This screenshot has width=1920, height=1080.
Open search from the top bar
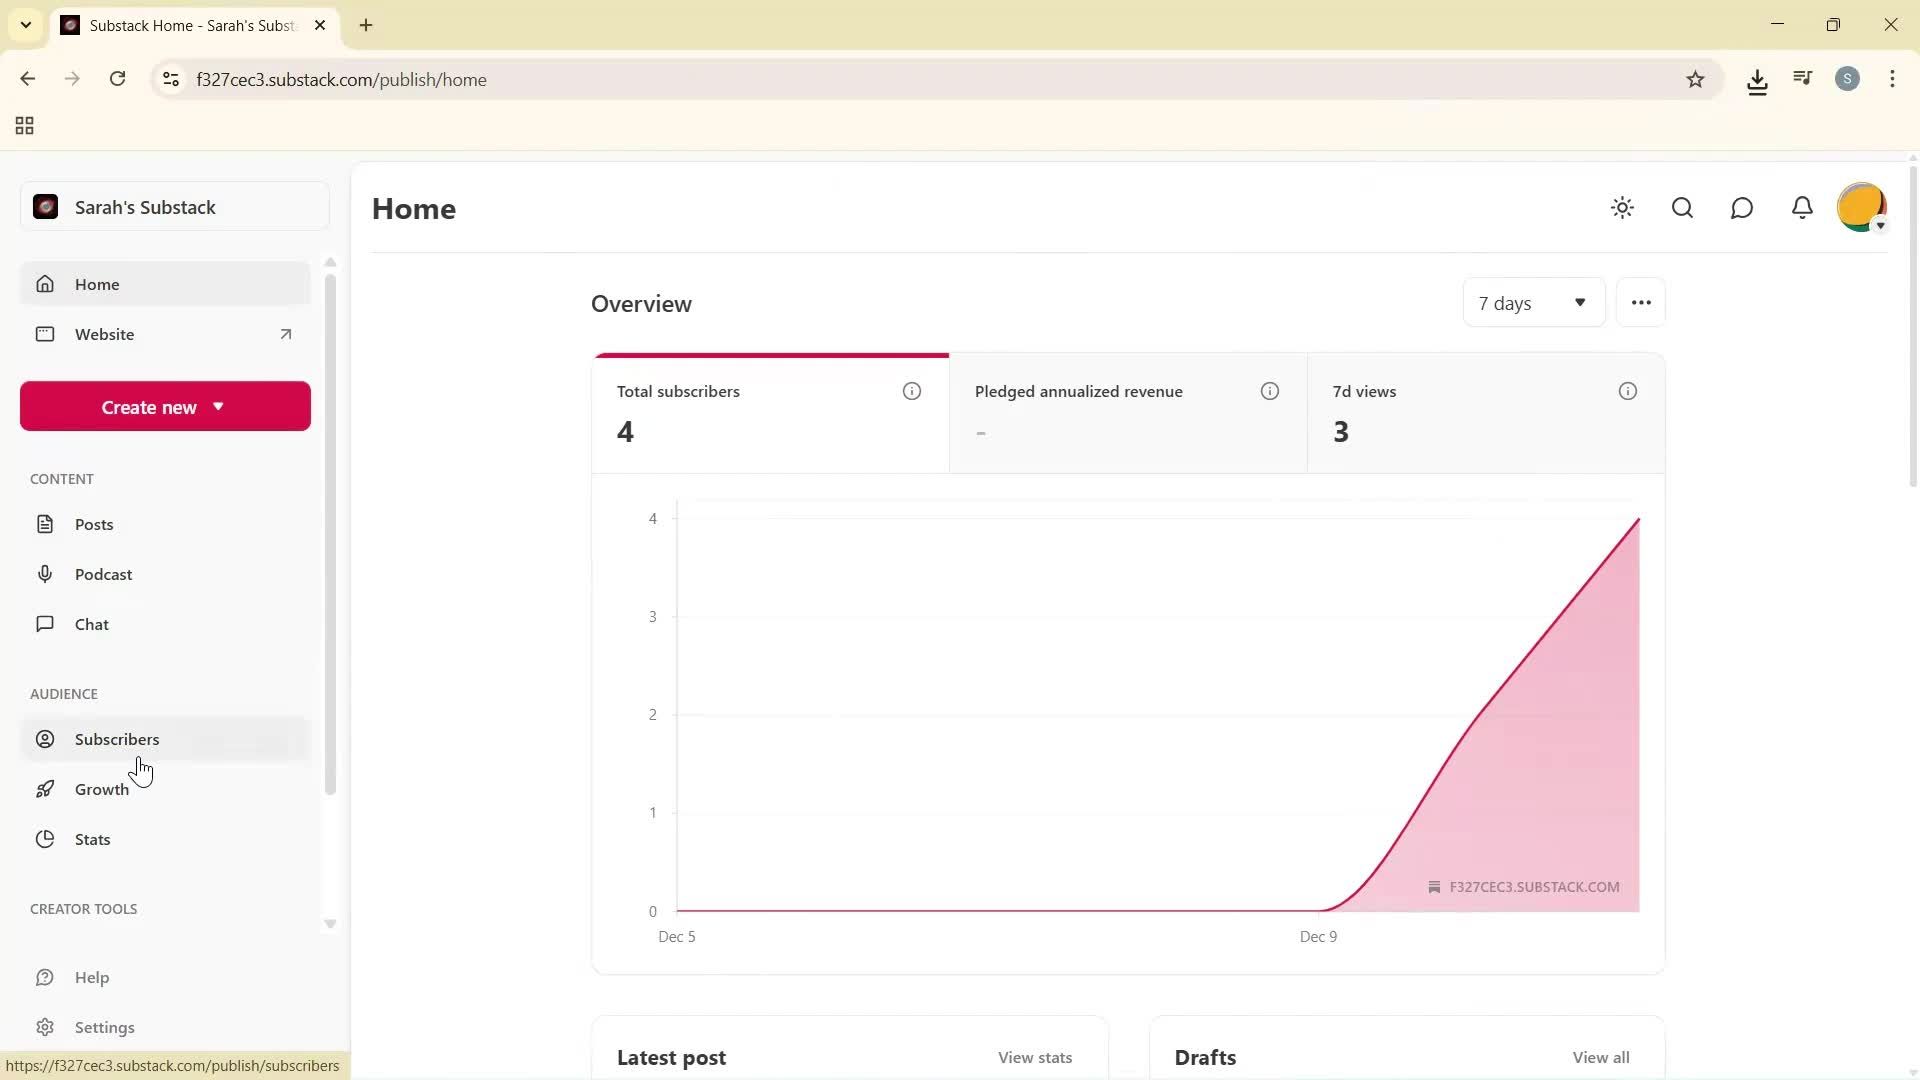(x=1682, y=208)
